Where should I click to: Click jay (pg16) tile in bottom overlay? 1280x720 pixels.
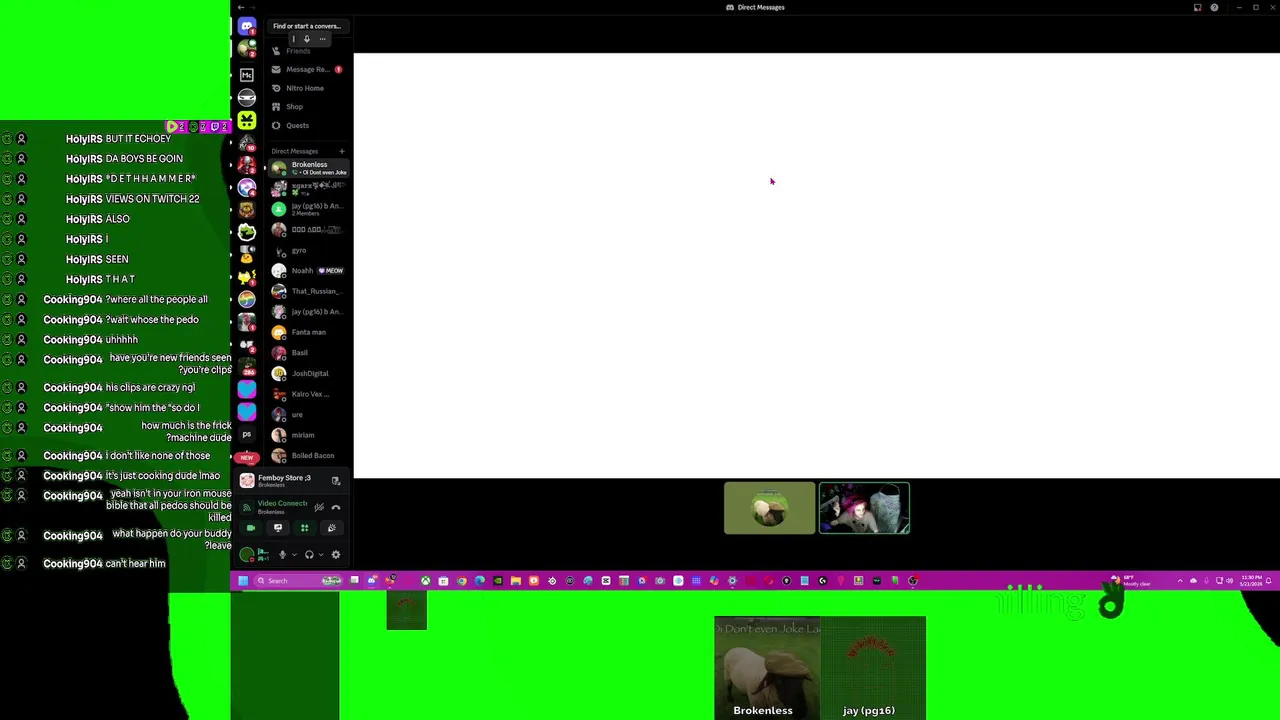point(873,668)
